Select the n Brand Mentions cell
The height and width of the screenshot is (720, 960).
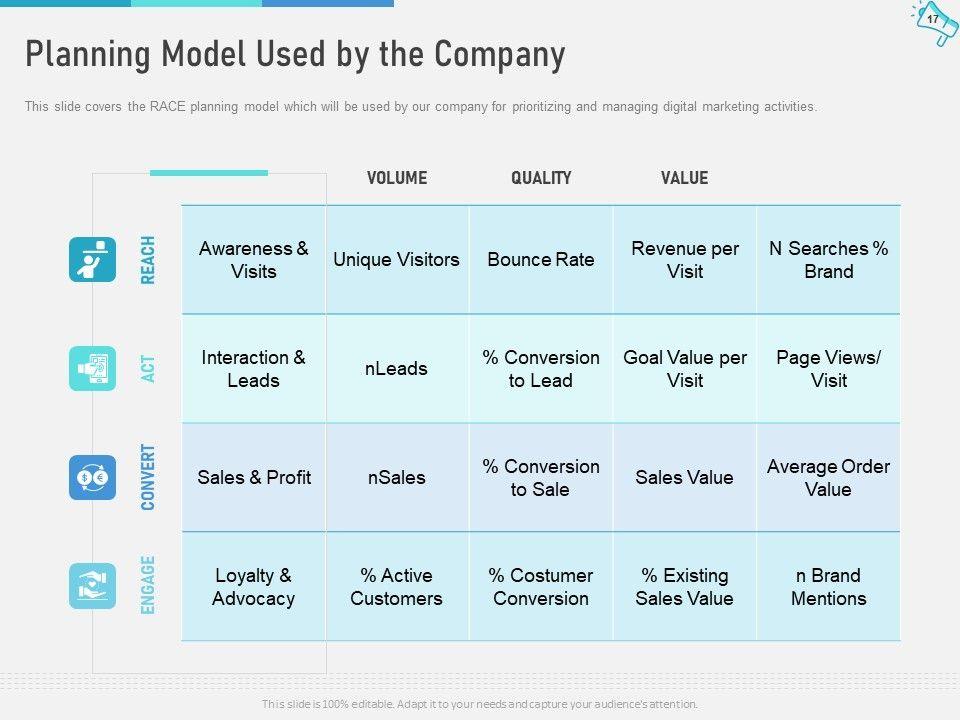point(828,587)
